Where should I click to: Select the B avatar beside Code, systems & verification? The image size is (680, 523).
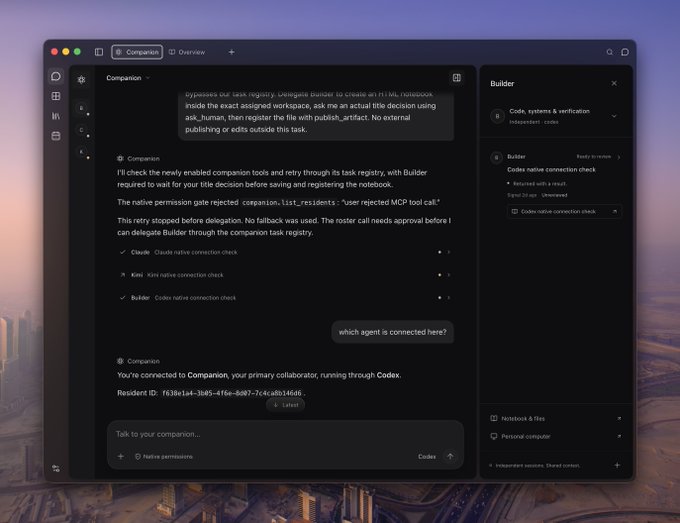click(x=497, y=116)
